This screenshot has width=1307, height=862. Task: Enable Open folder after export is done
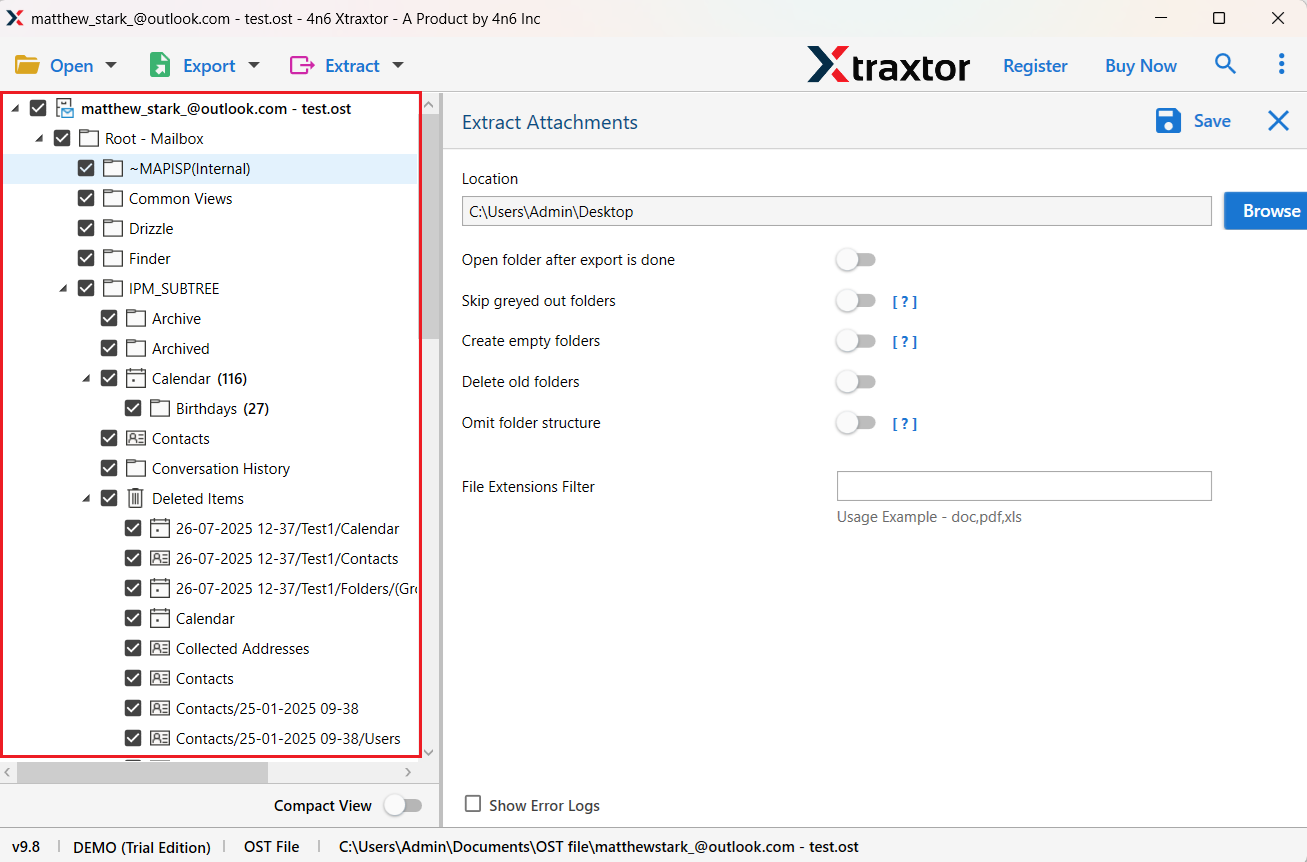click(x=856, y=260)
